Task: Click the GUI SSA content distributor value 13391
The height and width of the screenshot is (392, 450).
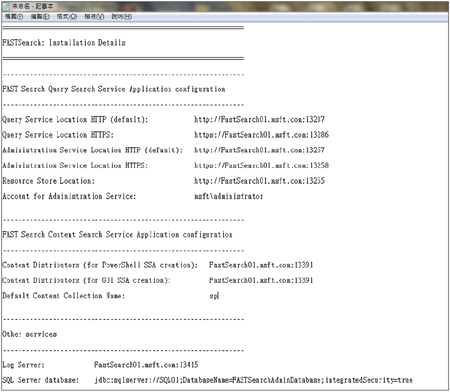Action: click(261, 280)
